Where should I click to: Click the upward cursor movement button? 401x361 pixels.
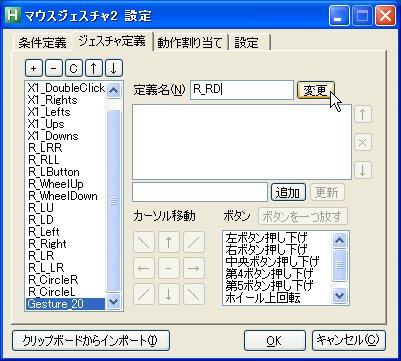click(x=169, y=242)
